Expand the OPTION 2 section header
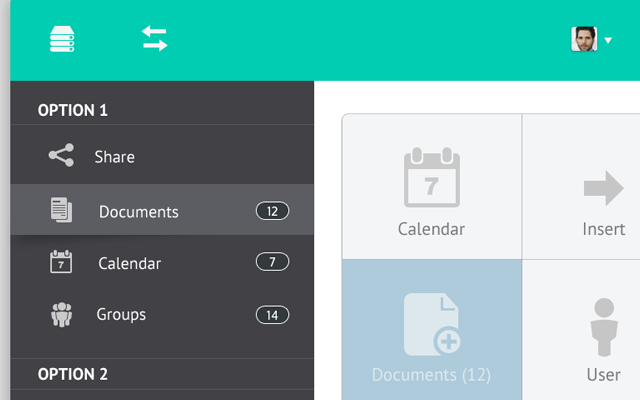Image resolution: width=640 pixels, height=400 pixels. [x=72, y=374]
